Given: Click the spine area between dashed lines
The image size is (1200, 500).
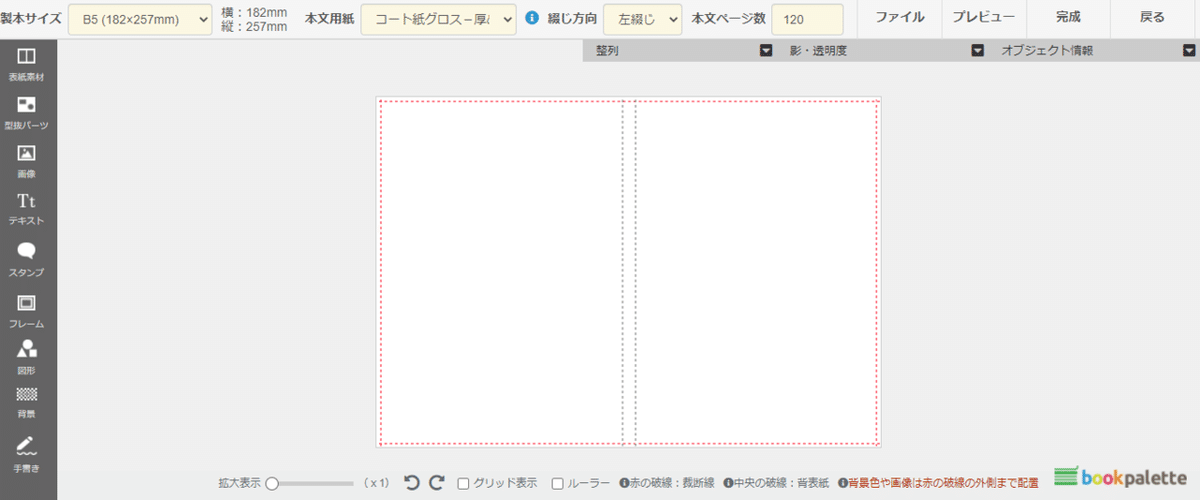Looking at the screenshot, I should [629, 272].
